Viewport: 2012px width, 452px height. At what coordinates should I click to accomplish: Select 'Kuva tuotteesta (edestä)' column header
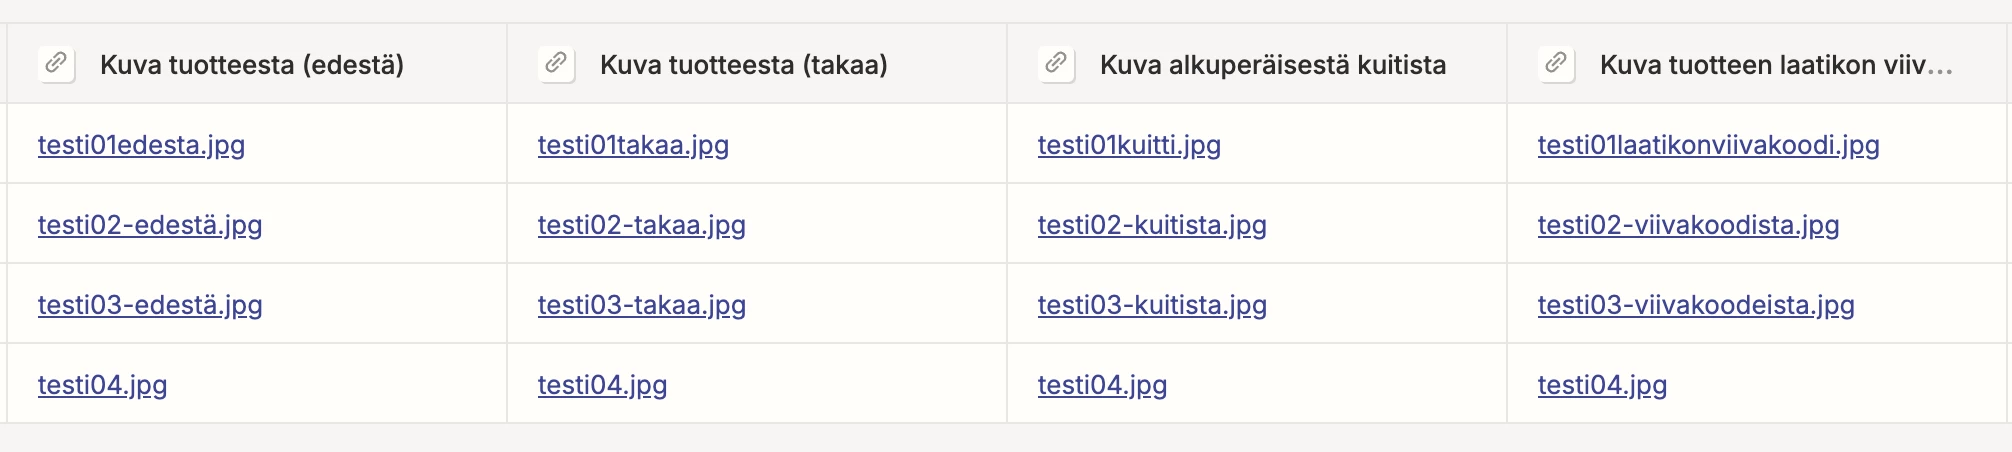[x=252, y=65]
